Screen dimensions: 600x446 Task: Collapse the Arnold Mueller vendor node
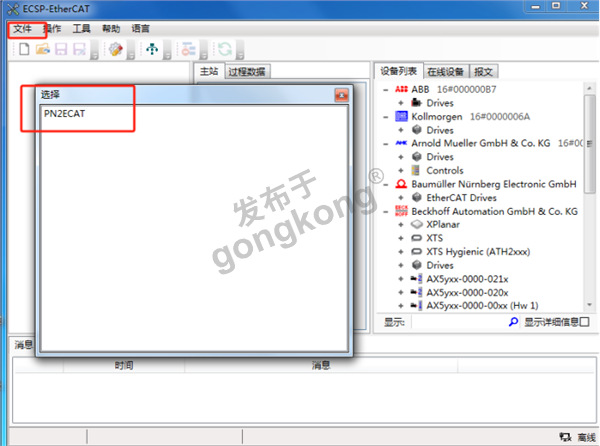[x=386, y=144]
